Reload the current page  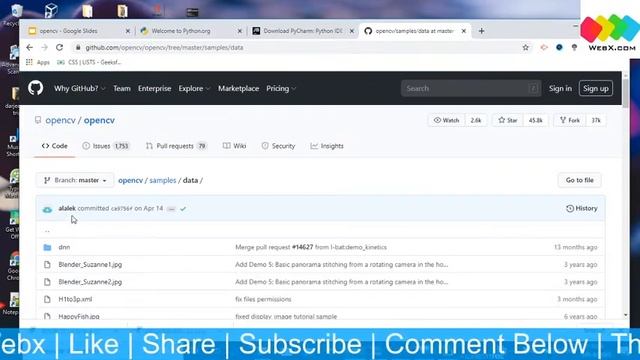[x=60, y=47]
